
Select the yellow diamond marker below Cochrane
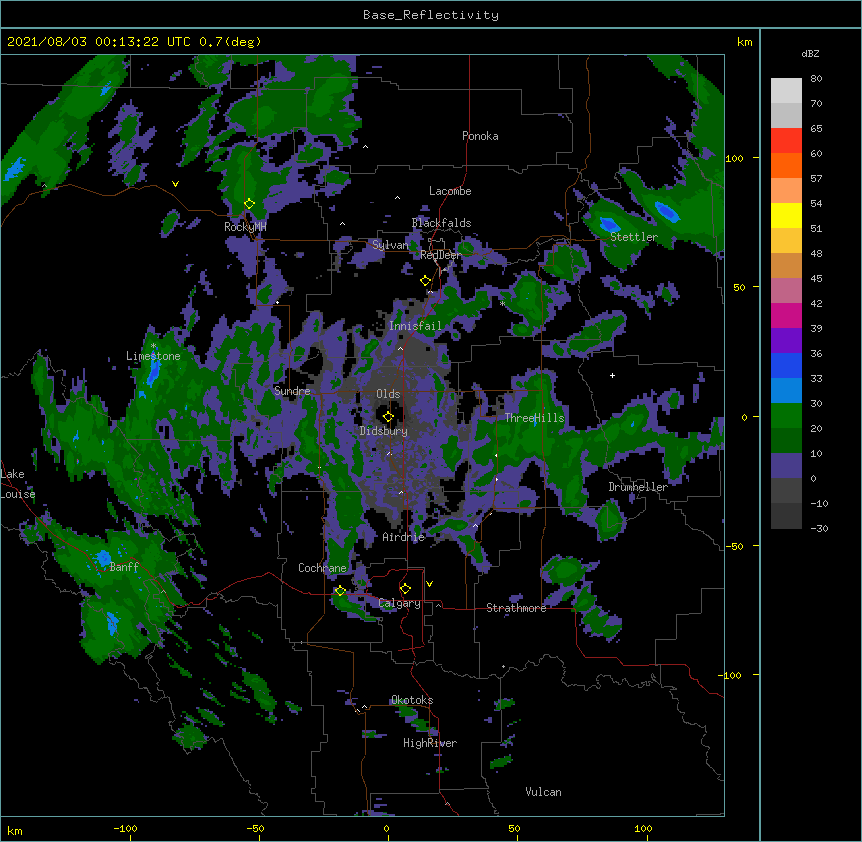340,591
